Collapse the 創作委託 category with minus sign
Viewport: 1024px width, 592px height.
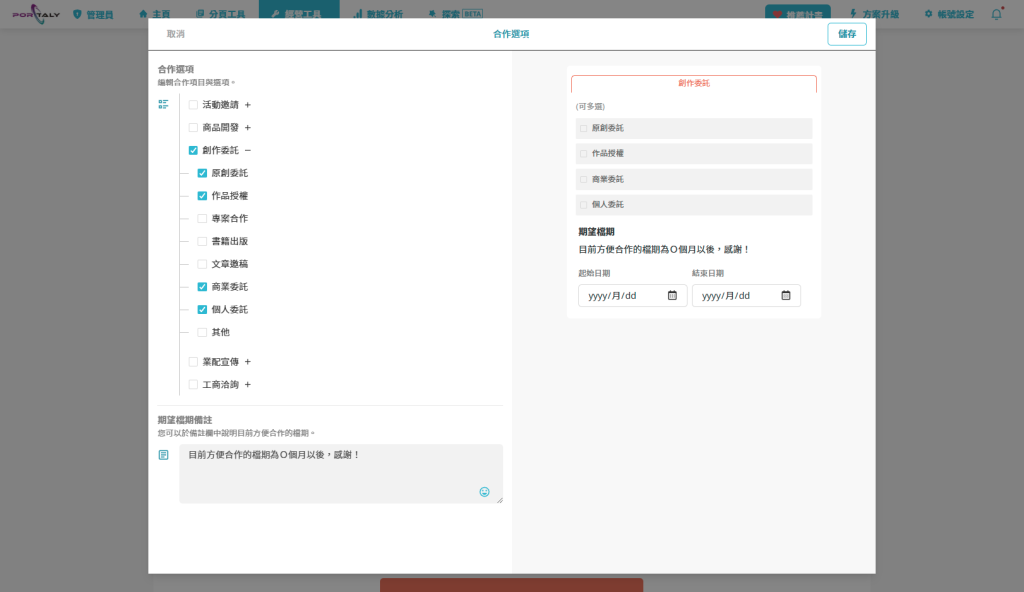248,150
